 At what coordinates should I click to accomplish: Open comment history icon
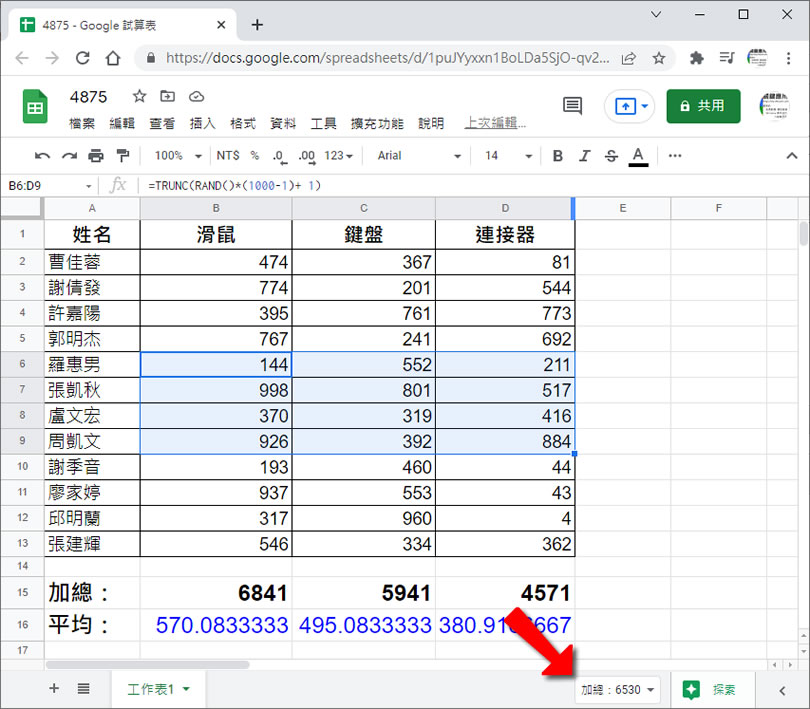tap(572, 106)
